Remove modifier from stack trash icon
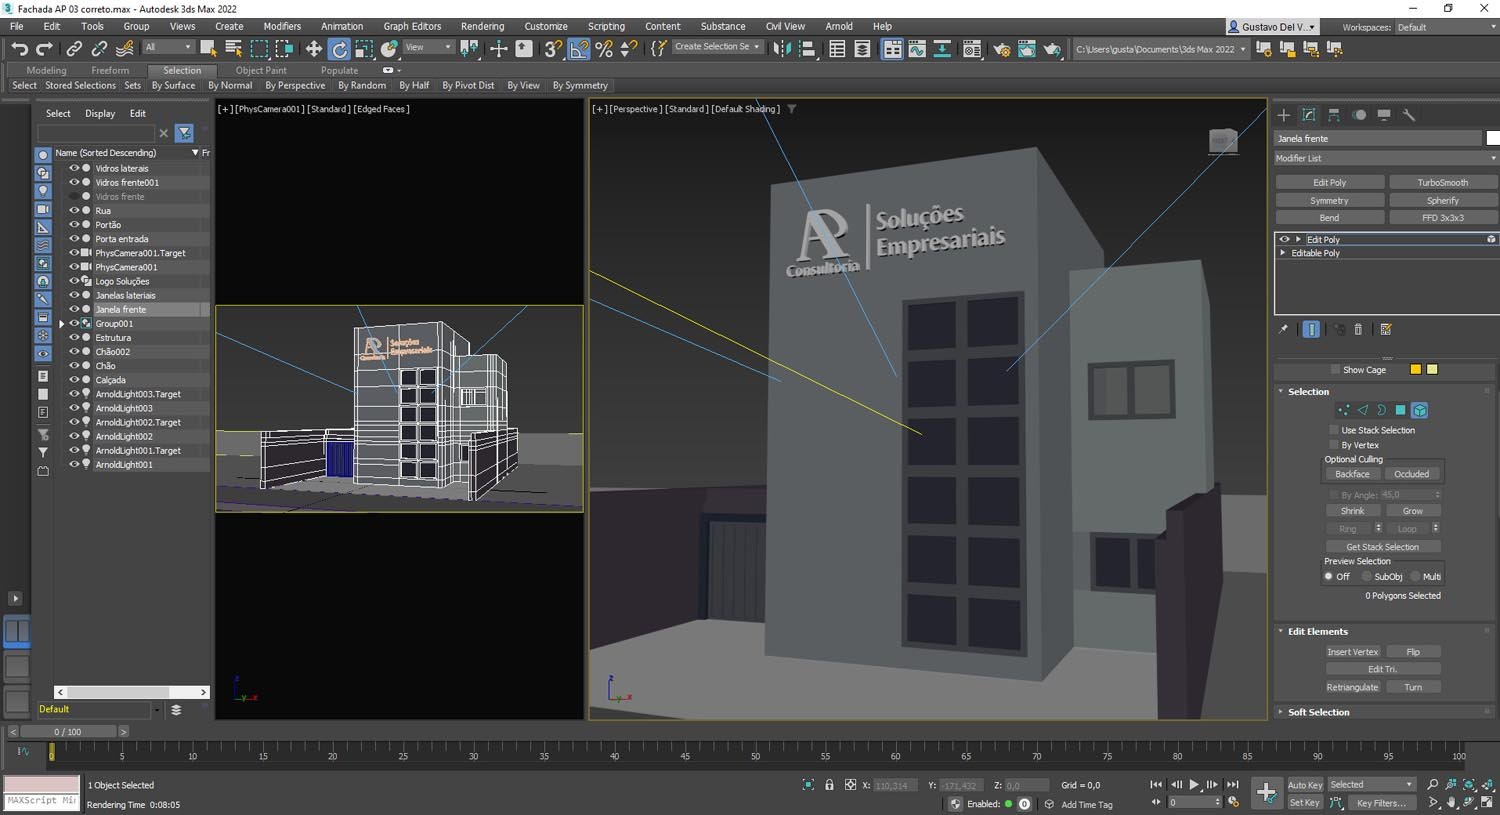The height and width of the screenshot is (815, 1500). coord(1358,329)
